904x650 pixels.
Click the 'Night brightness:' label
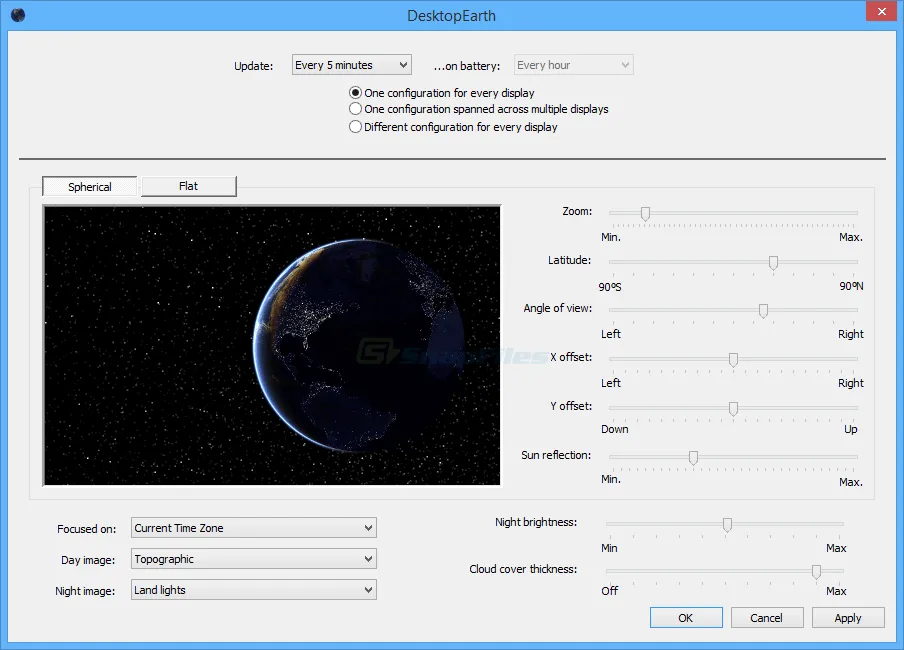coord(536,523)
